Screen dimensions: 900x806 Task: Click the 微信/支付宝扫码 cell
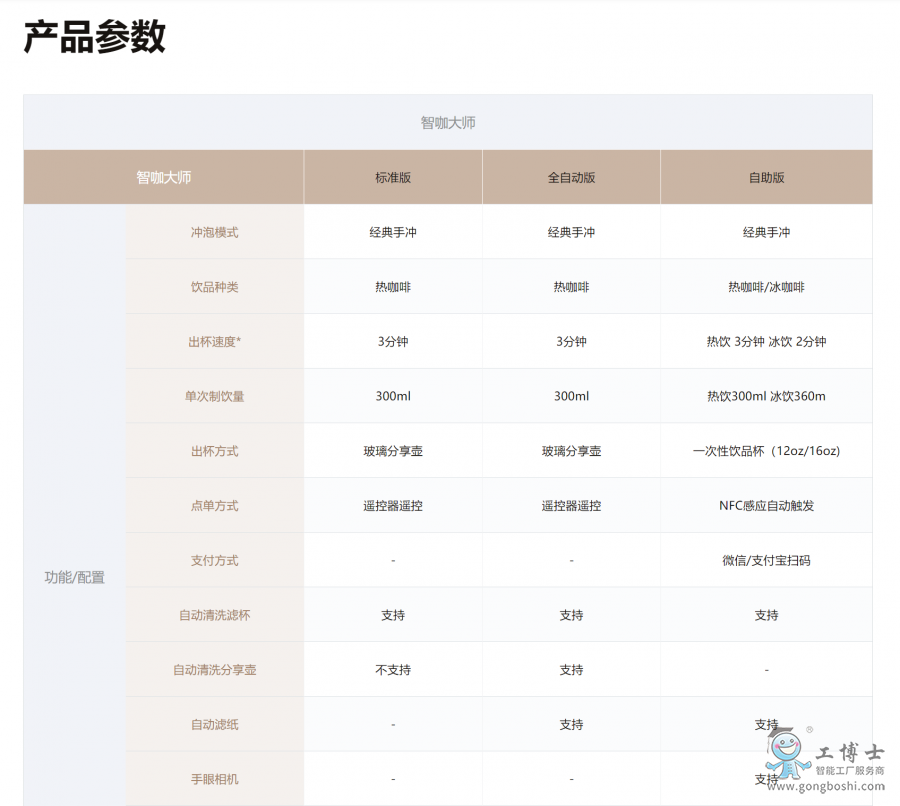tap(766, 560)
